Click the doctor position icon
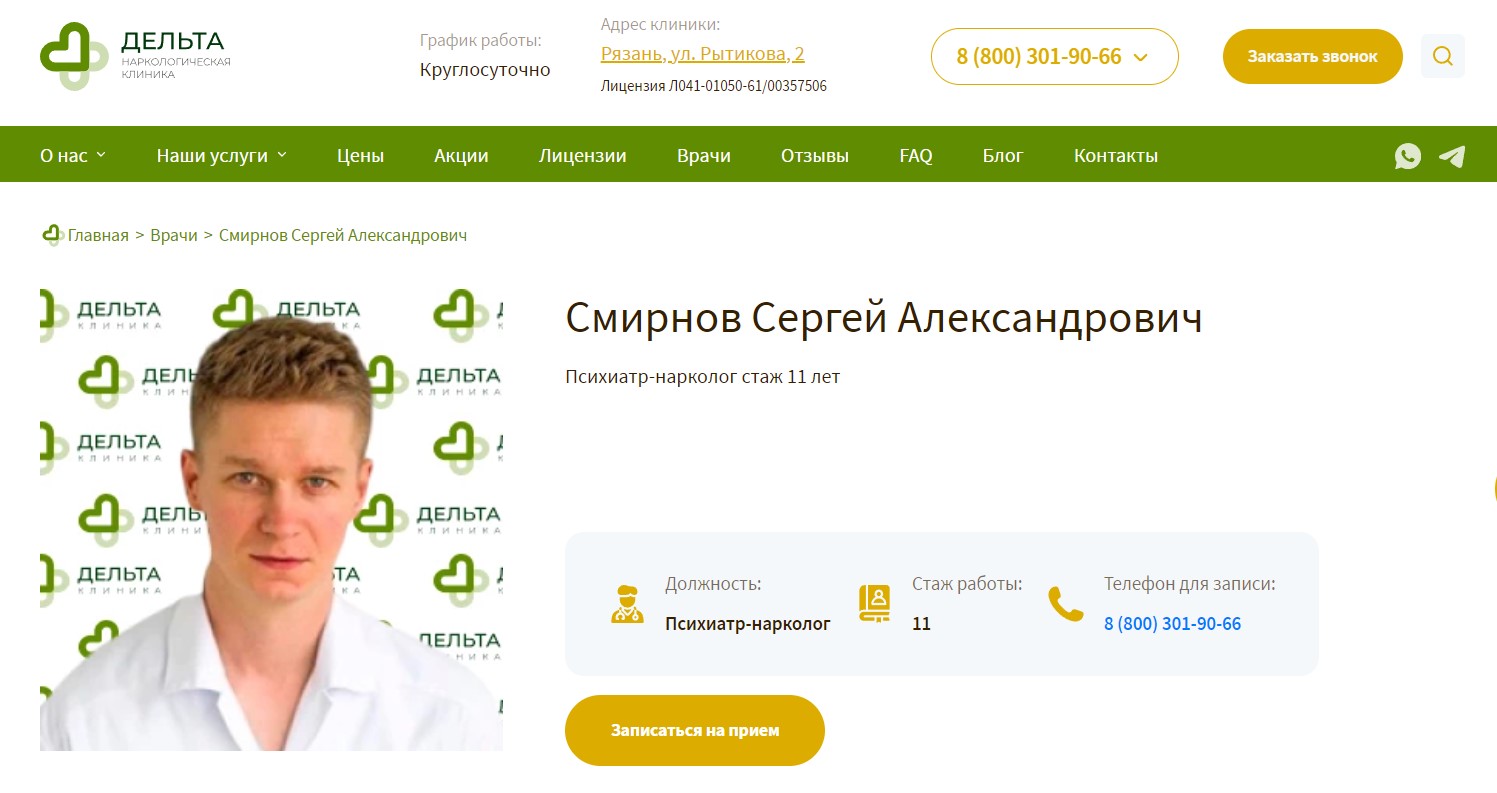The width and height of the screenshot is (1497, 793). point(628,604)
